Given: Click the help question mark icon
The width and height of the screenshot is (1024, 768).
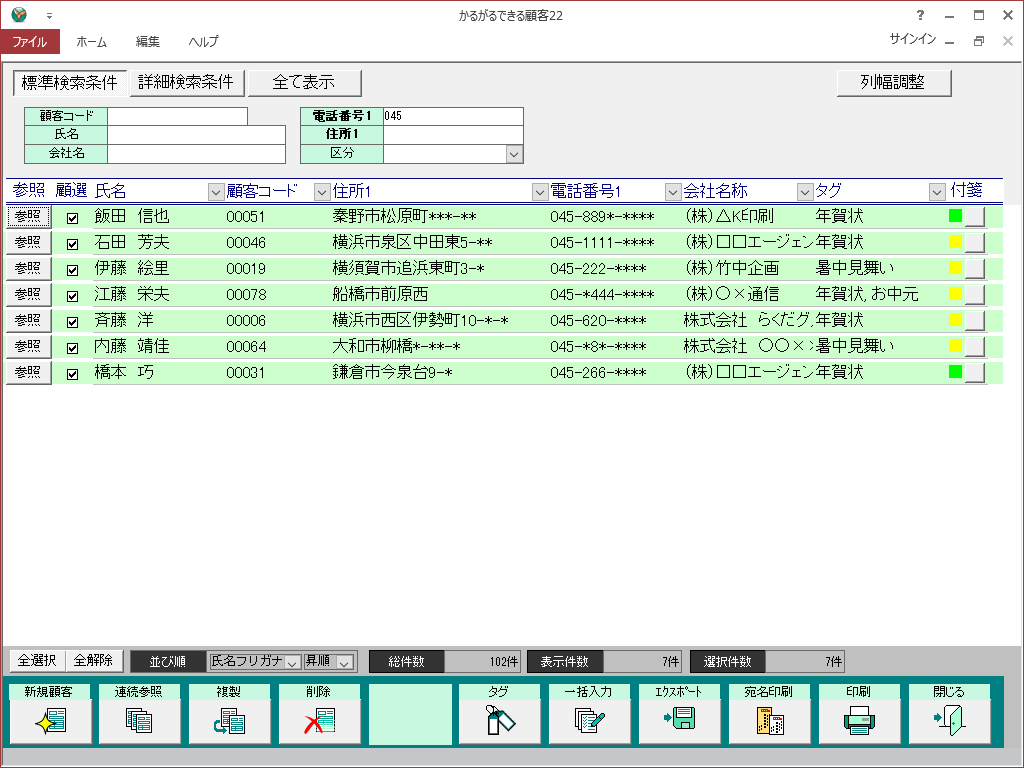Looking at the screenshot, I should point(920,15).
